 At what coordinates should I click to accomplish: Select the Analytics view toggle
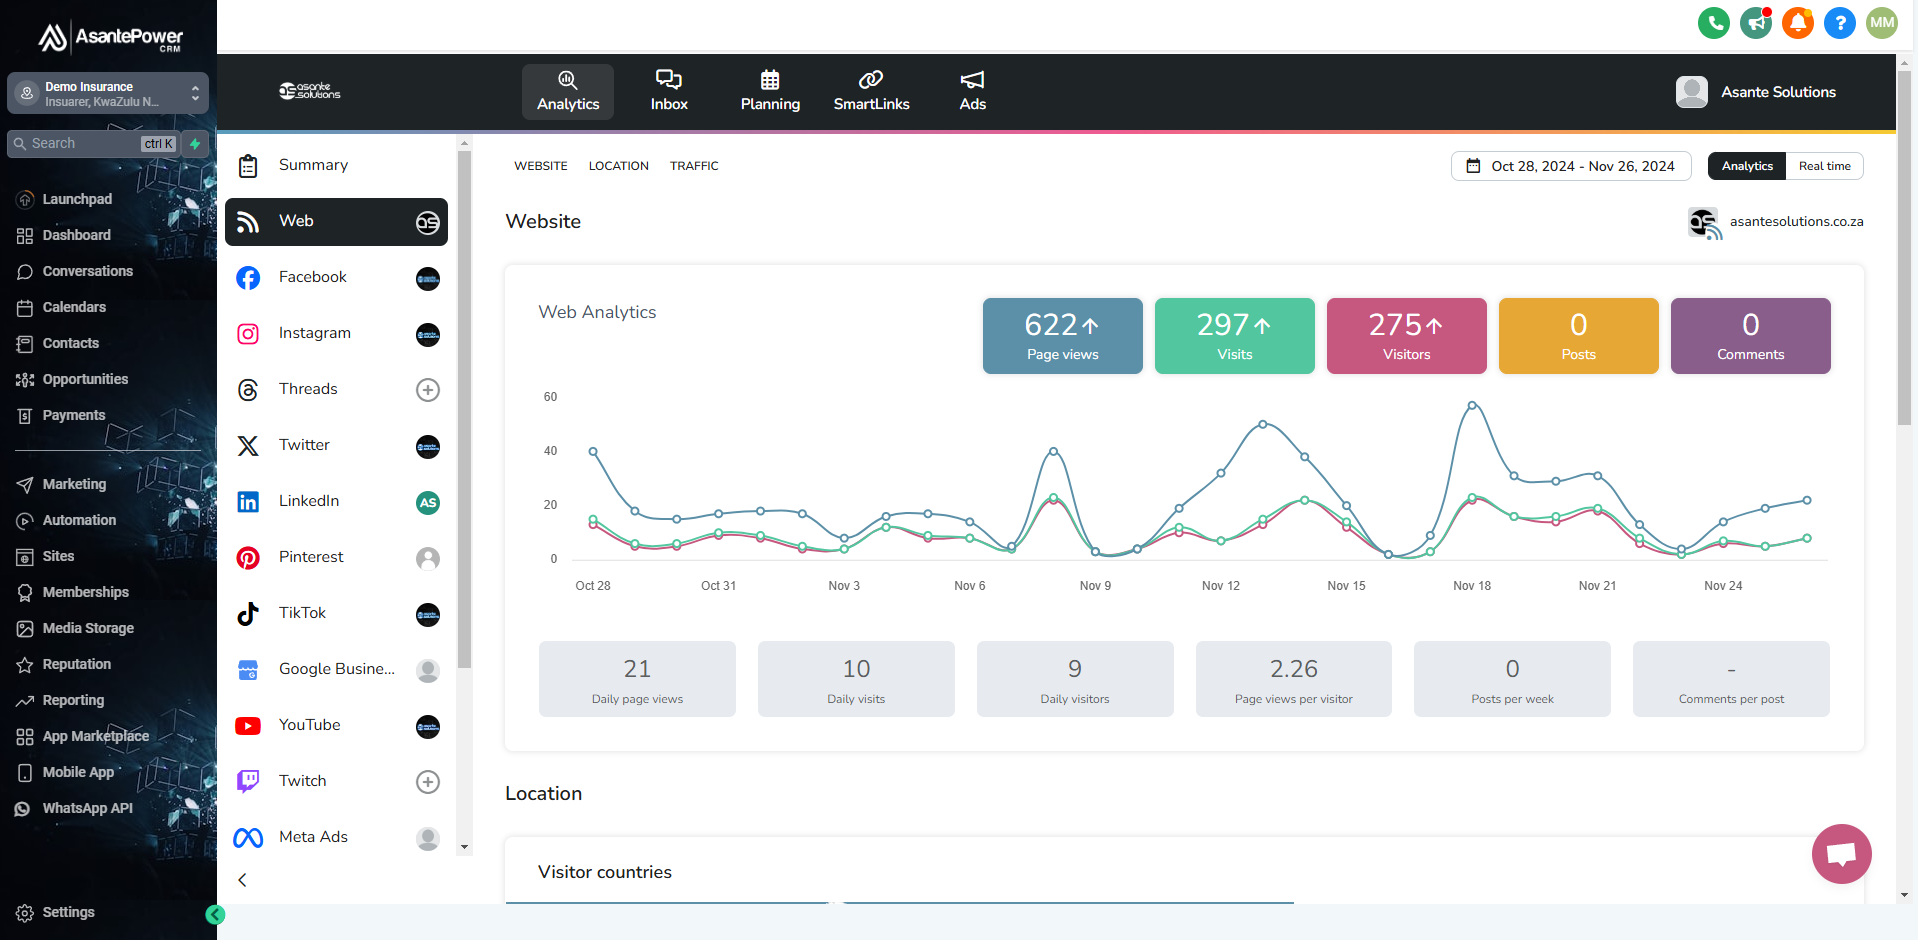(x=1746, y=166)
